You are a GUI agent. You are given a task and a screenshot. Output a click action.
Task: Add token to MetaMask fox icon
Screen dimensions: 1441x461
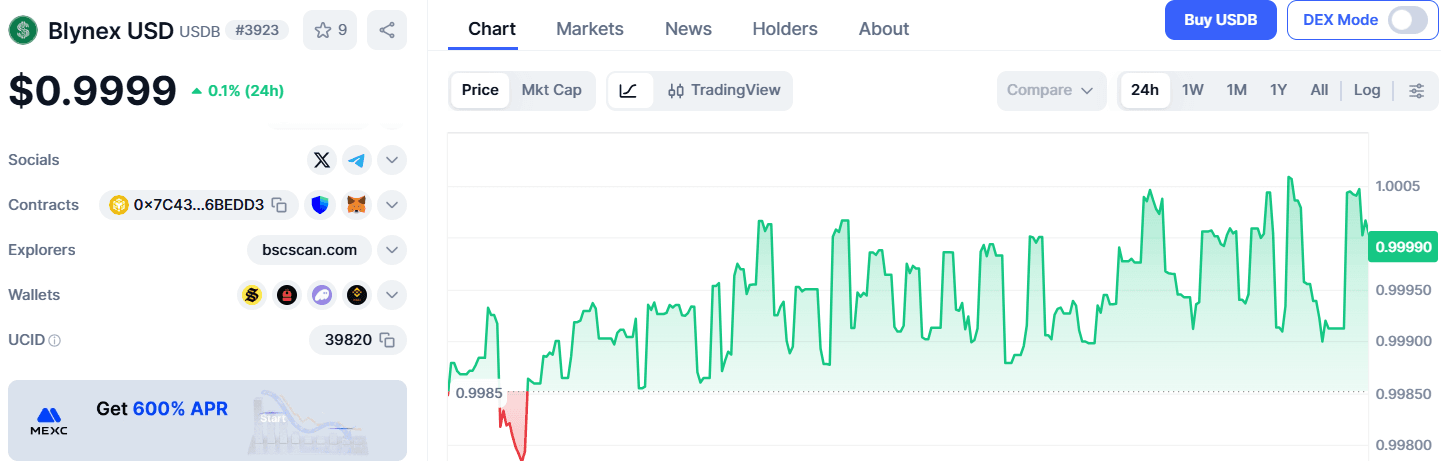pos(357,205)
